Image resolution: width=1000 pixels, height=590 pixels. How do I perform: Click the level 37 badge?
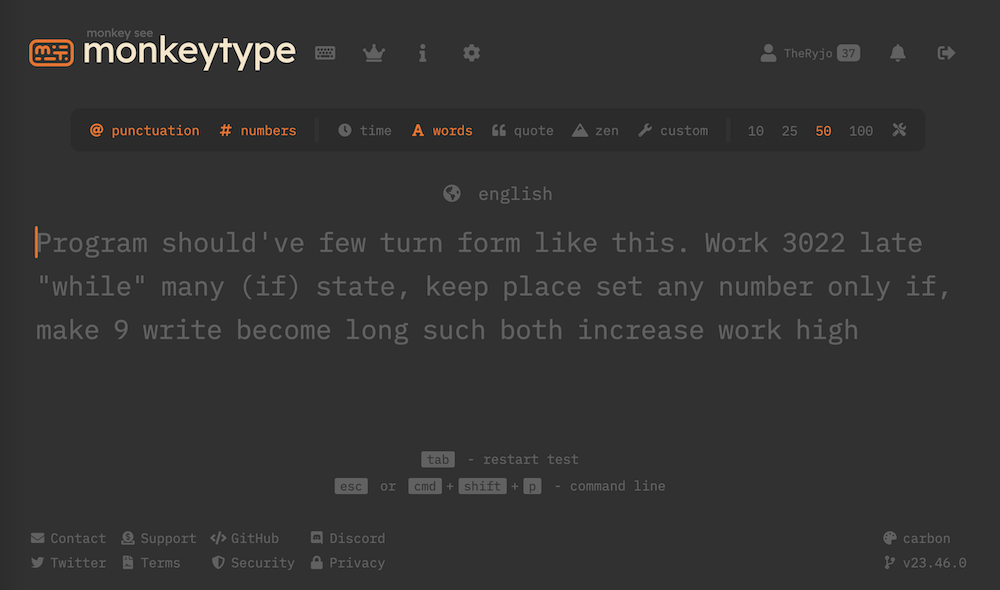[x=848, y=53]
